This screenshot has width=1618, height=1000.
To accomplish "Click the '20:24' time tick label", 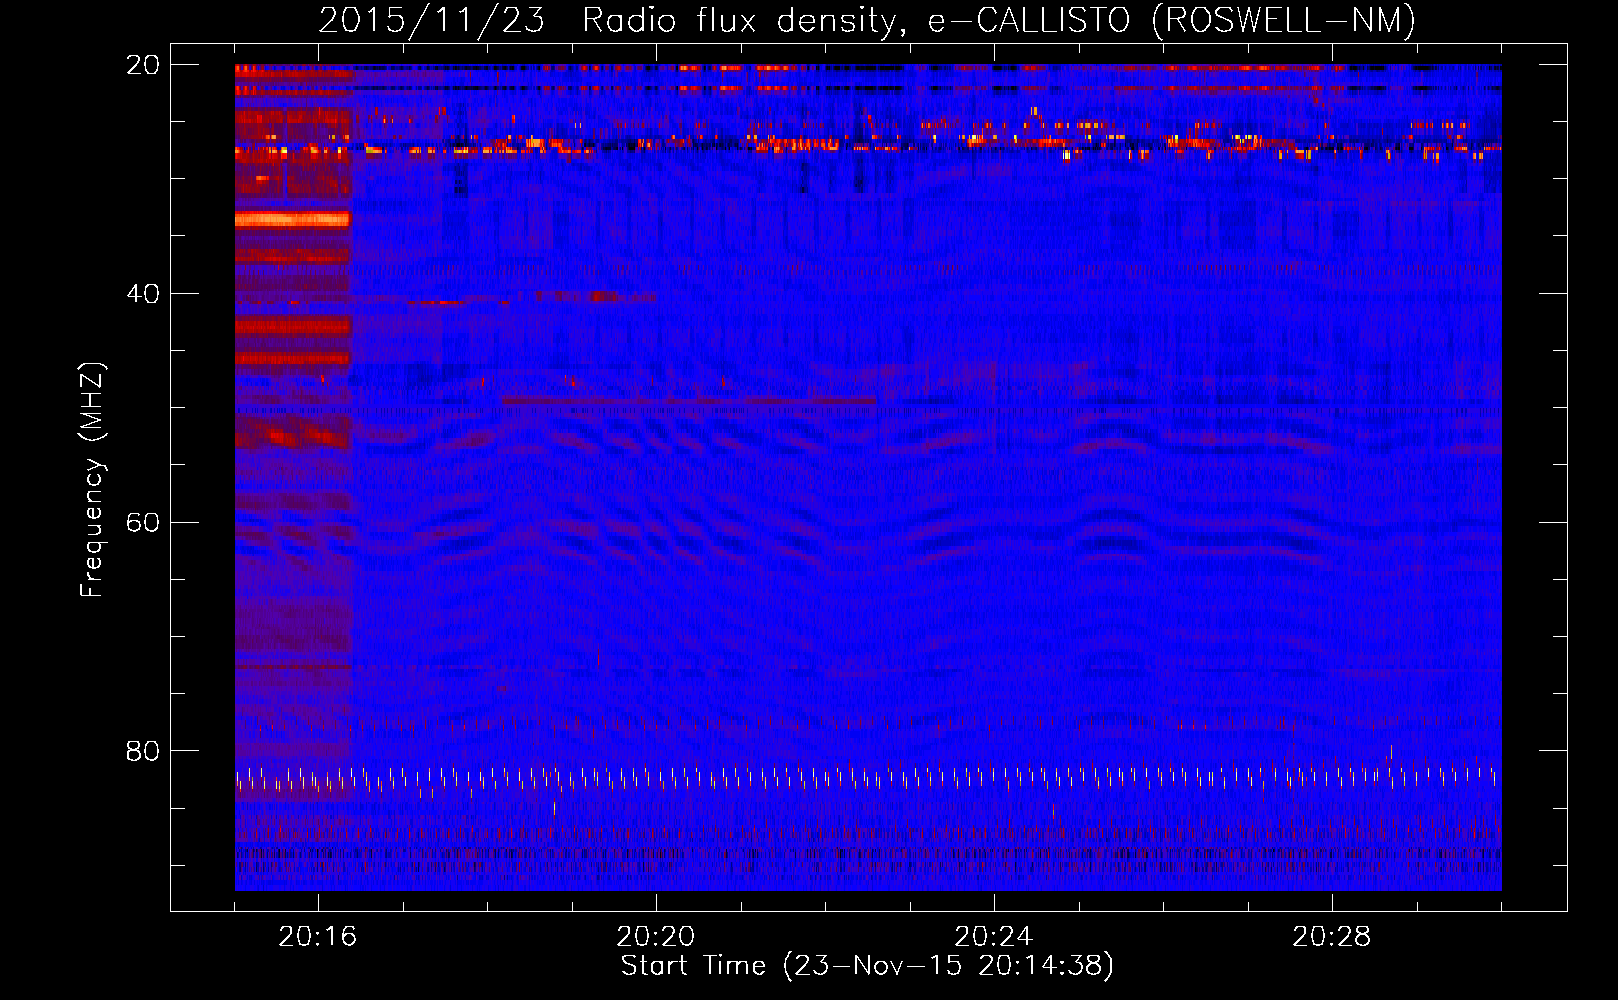I will (x=994, y=937).
